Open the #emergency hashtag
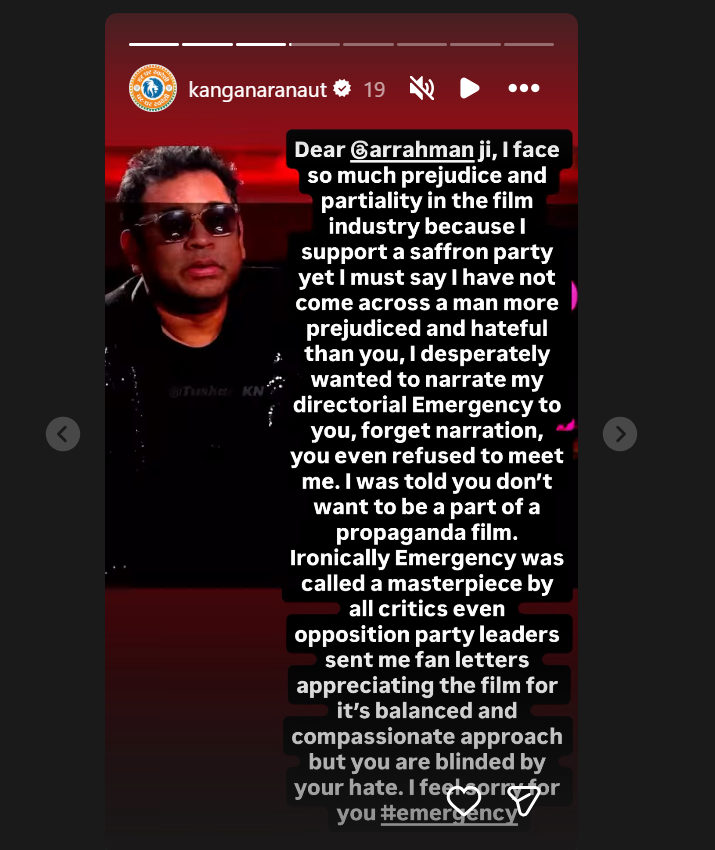 [449, 813]
